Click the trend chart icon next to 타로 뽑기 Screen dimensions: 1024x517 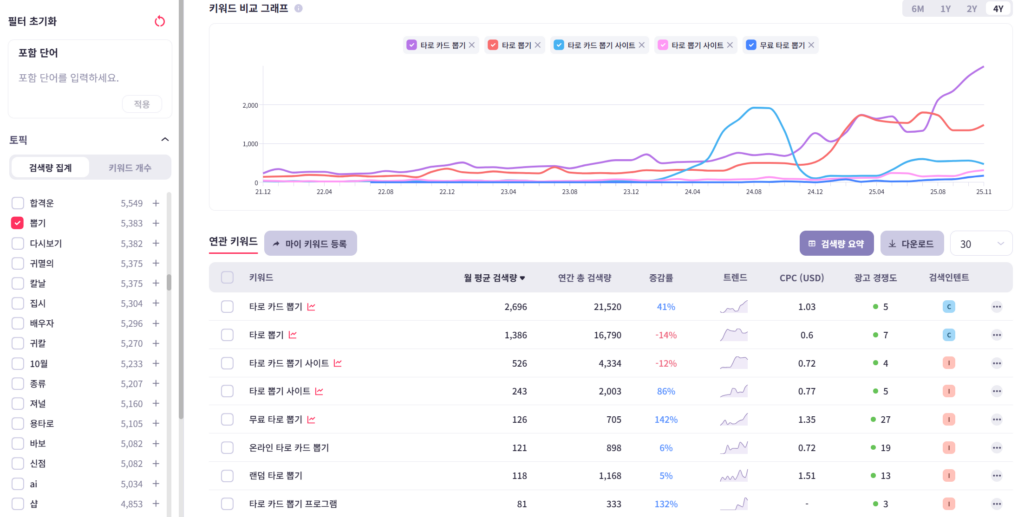[293, 335]
